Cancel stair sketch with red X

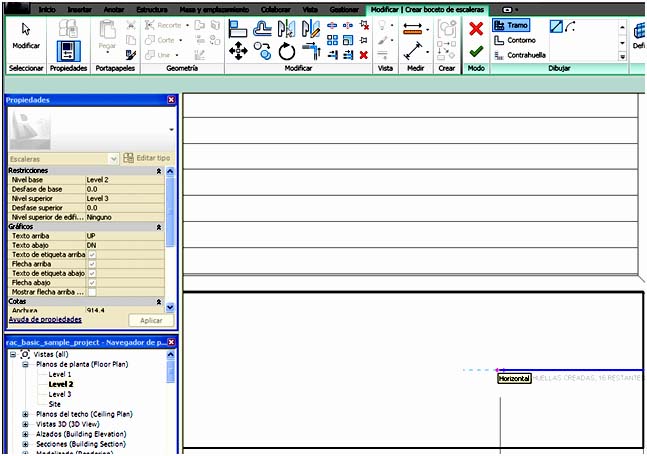click(476, 29)
